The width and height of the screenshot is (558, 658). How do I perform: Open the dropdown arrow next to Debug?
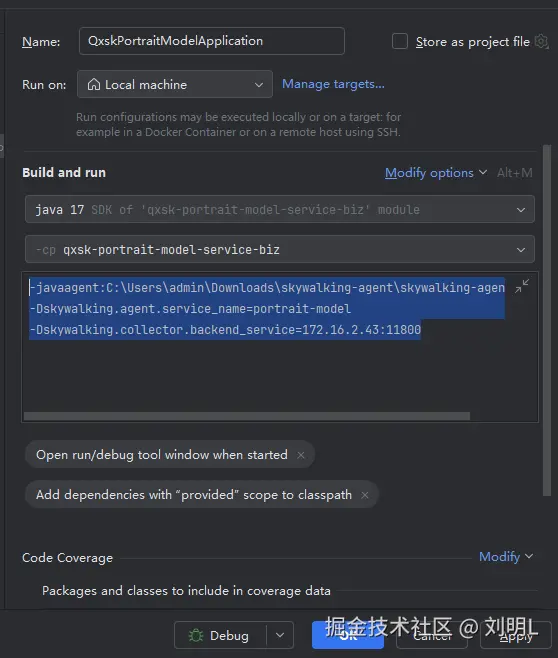click(280, 635)
